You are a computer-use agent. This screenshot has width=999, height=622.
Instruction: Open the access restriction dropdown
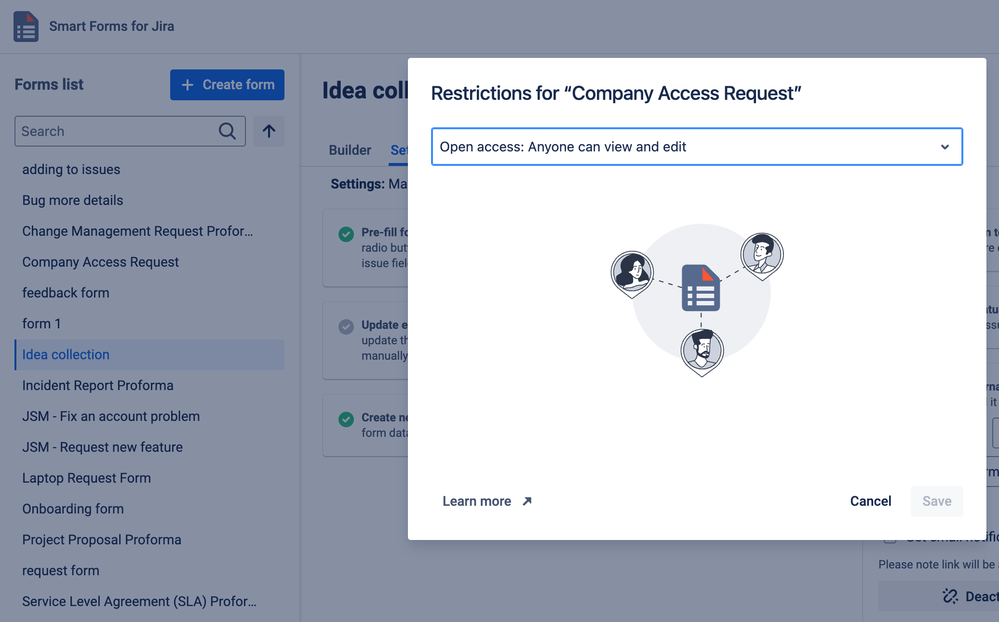697,147
